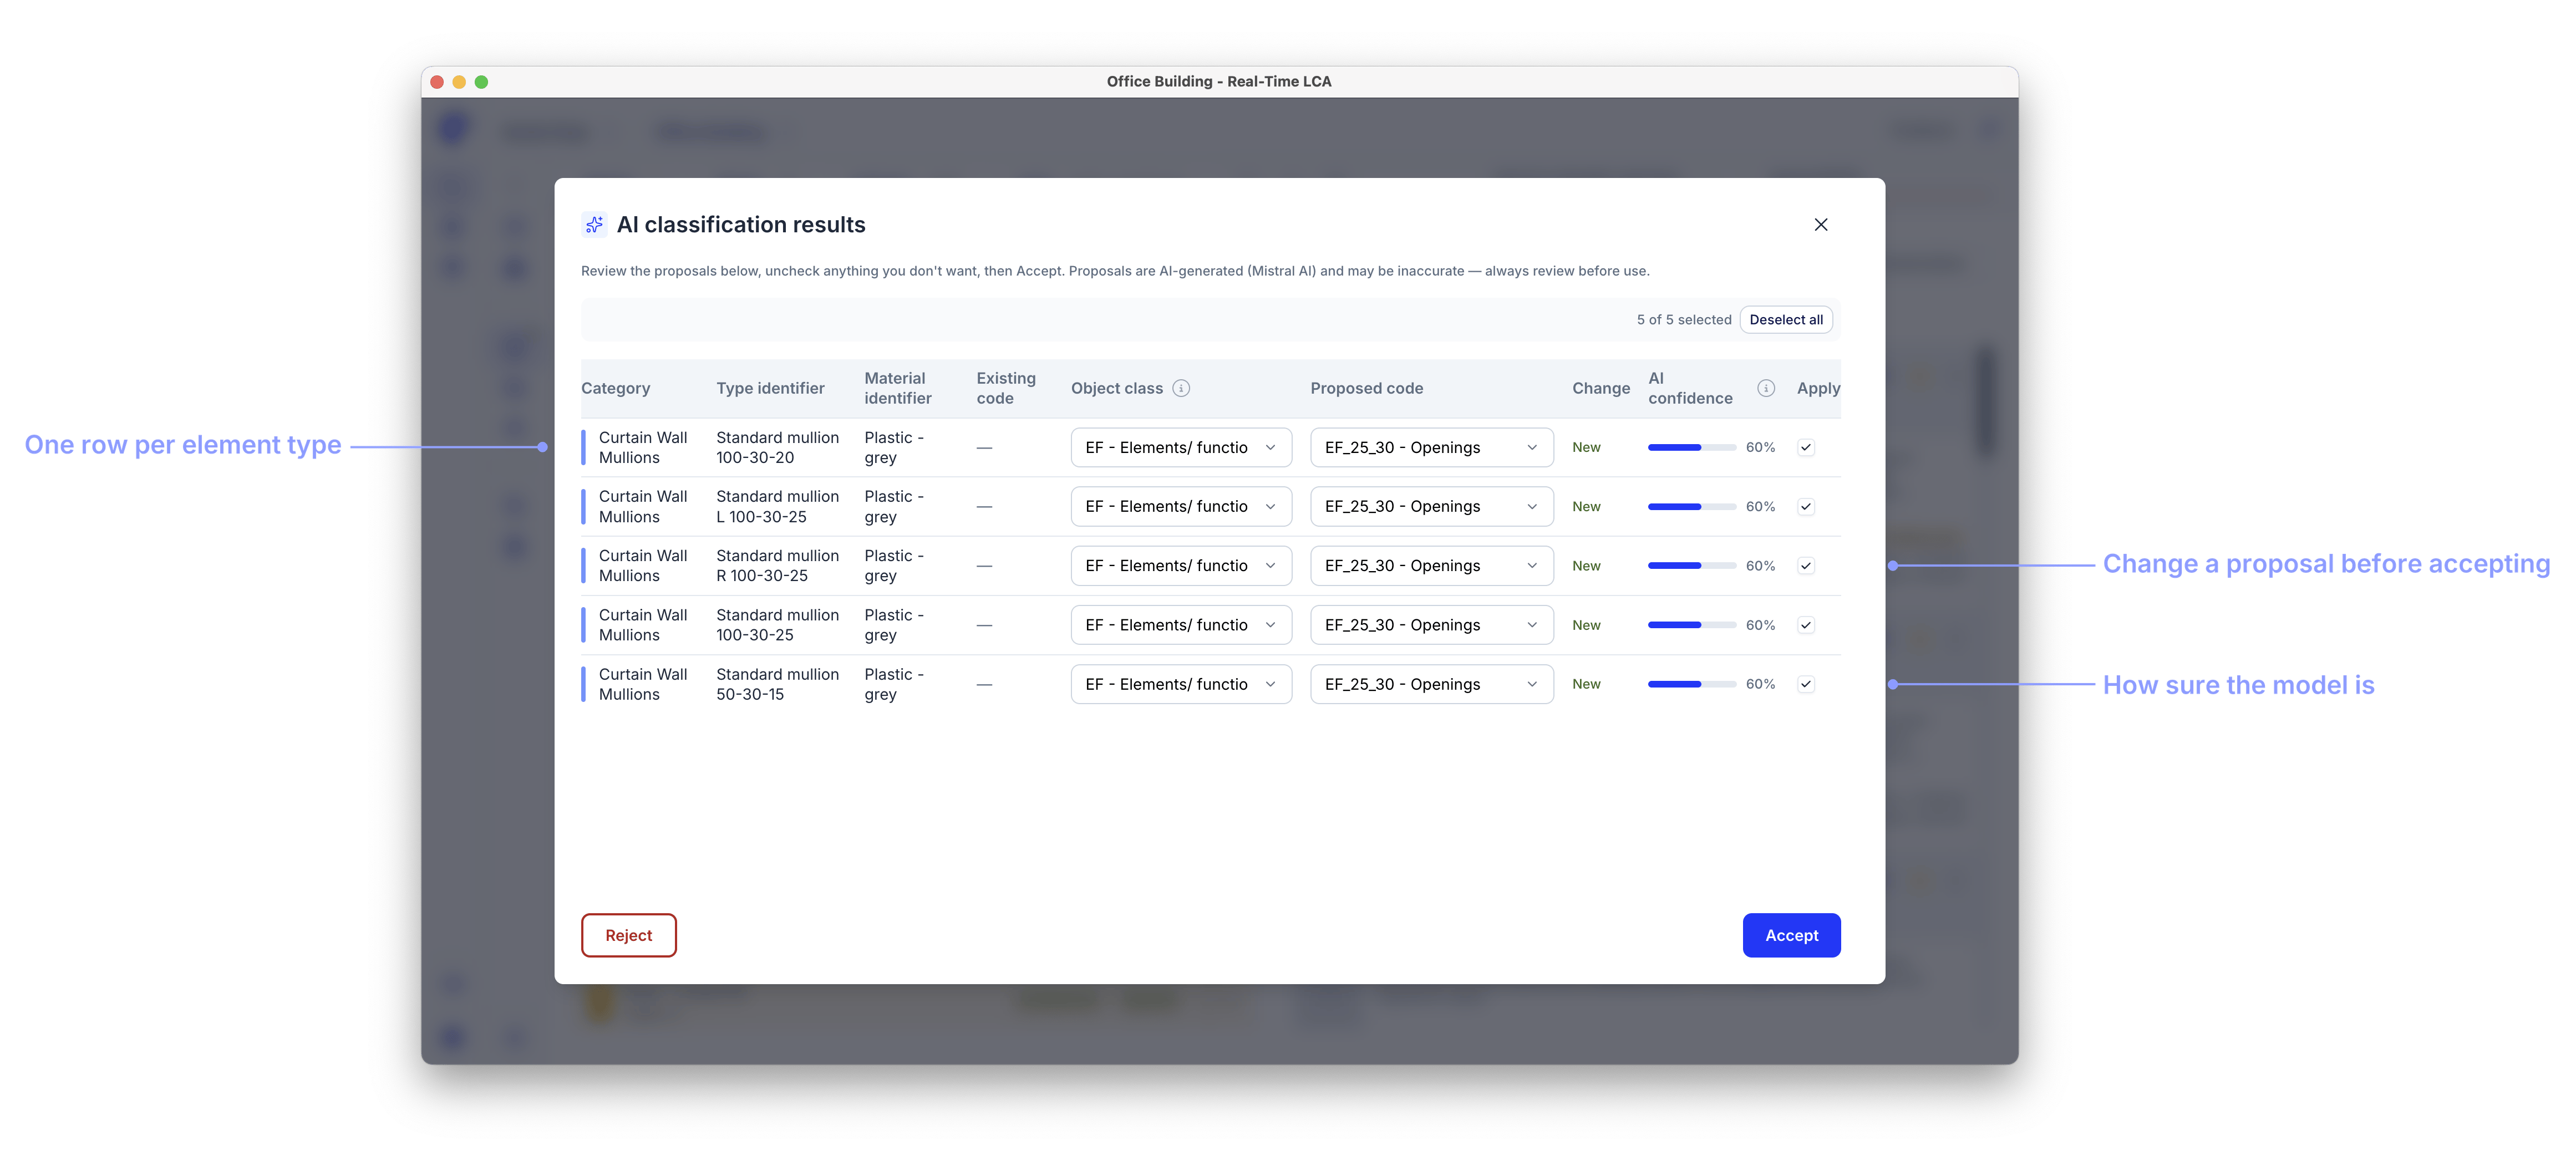Click confidence bar for mullion 100-30-20
This screenshot has width=2576, height=1171.
tap(1691, 447)
